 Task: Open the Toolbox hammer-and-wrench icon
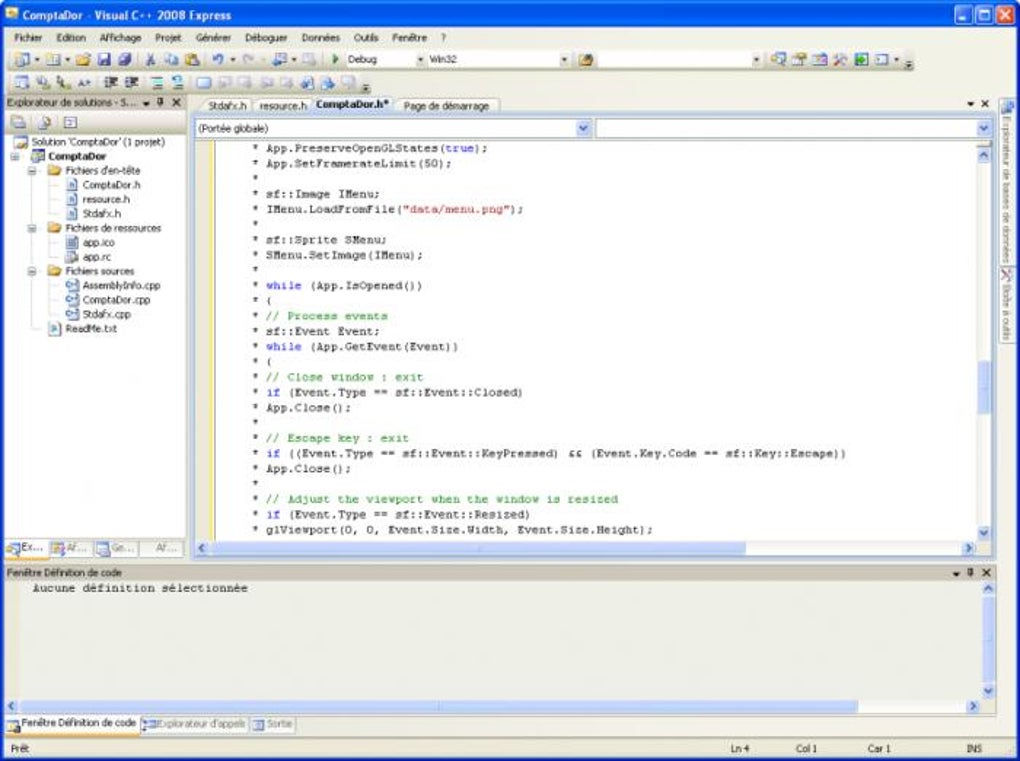840,60
